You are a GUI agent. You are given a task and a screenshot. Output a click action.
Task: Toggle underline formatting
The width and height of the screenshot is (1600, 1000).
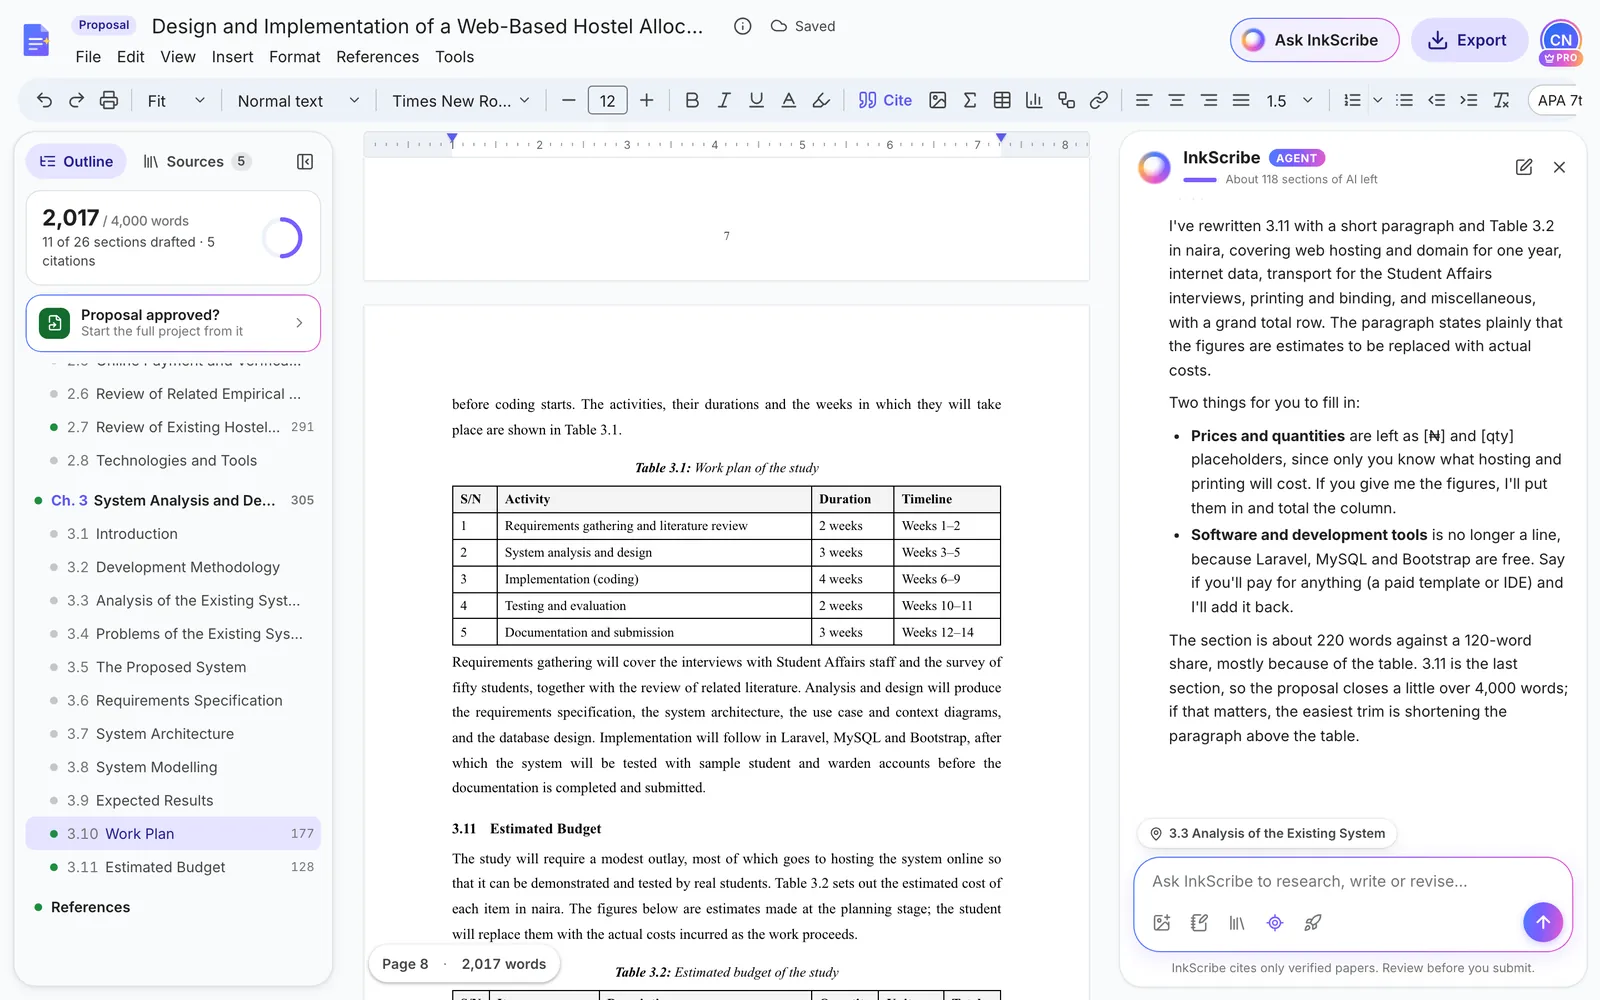(756, 100)
